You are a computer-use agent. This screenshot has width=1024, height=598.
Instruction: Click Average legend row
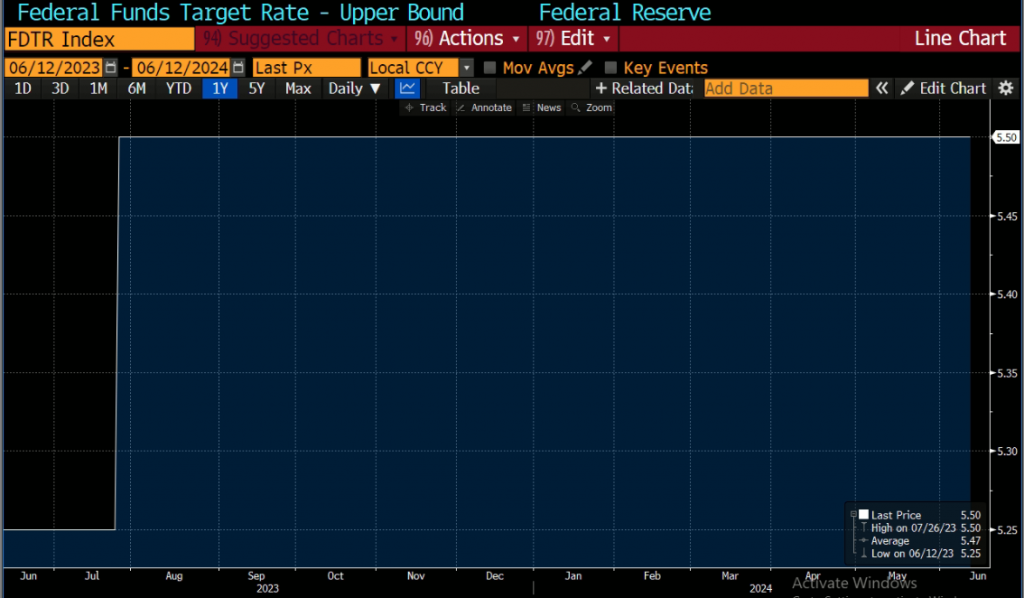pos(921,541)
